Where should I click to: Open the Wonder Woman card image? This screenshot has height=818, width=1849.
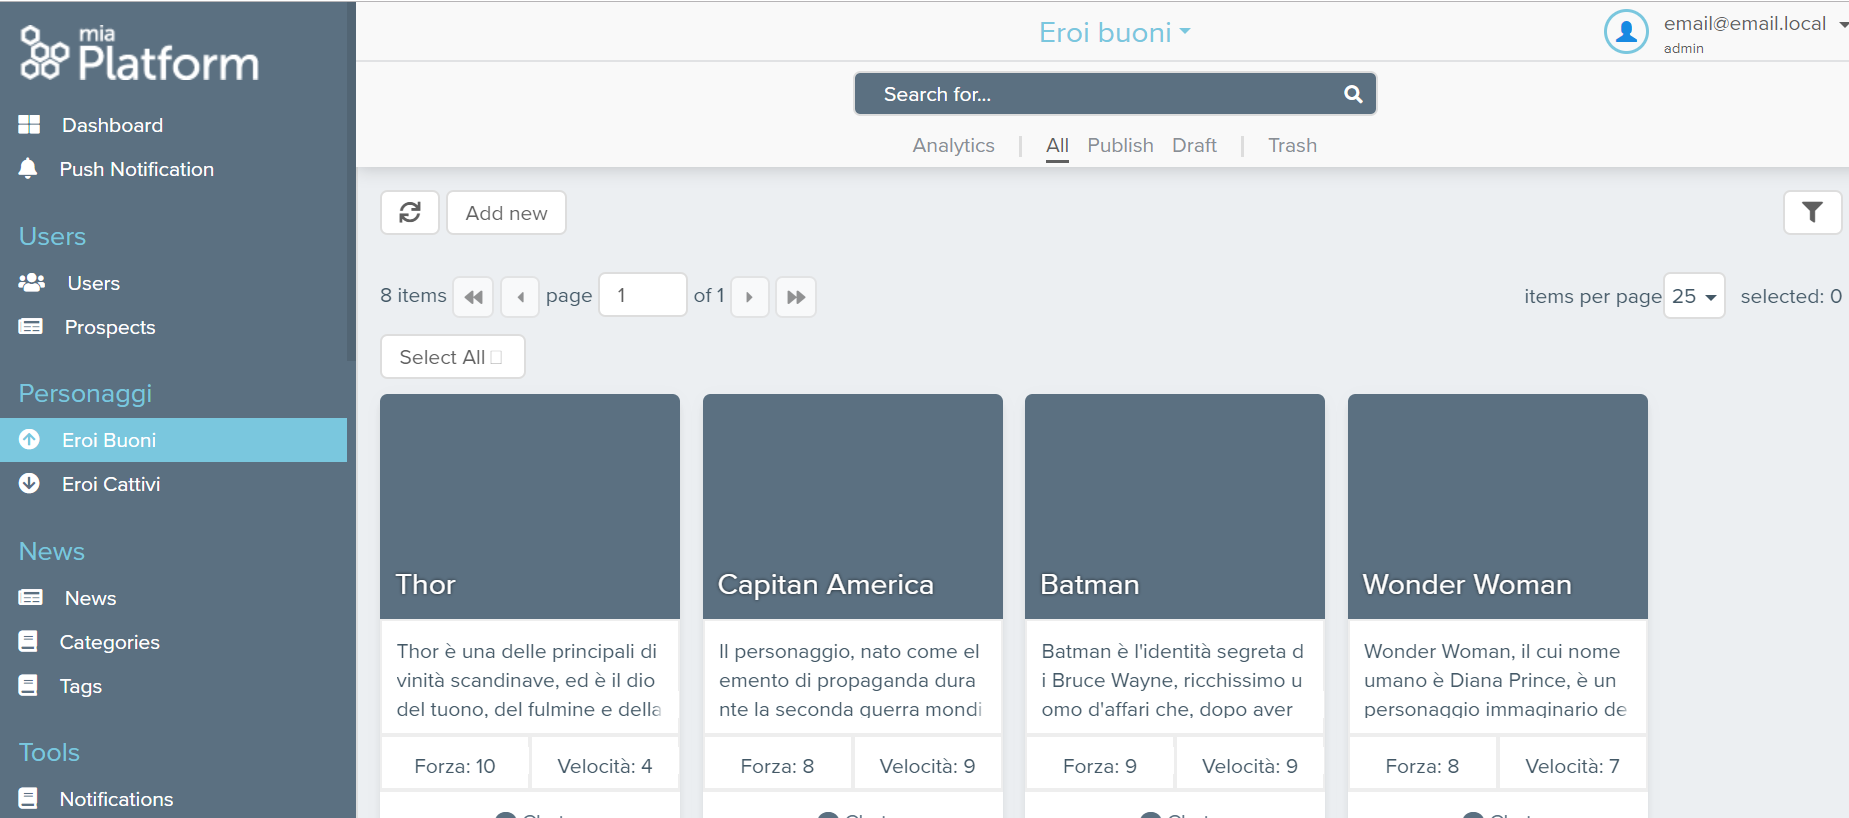point(1497,490)
